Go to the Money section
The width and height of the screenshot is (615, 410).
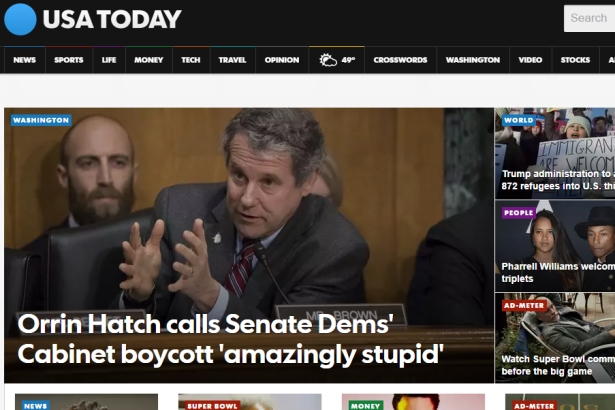(x=149, y=60)
